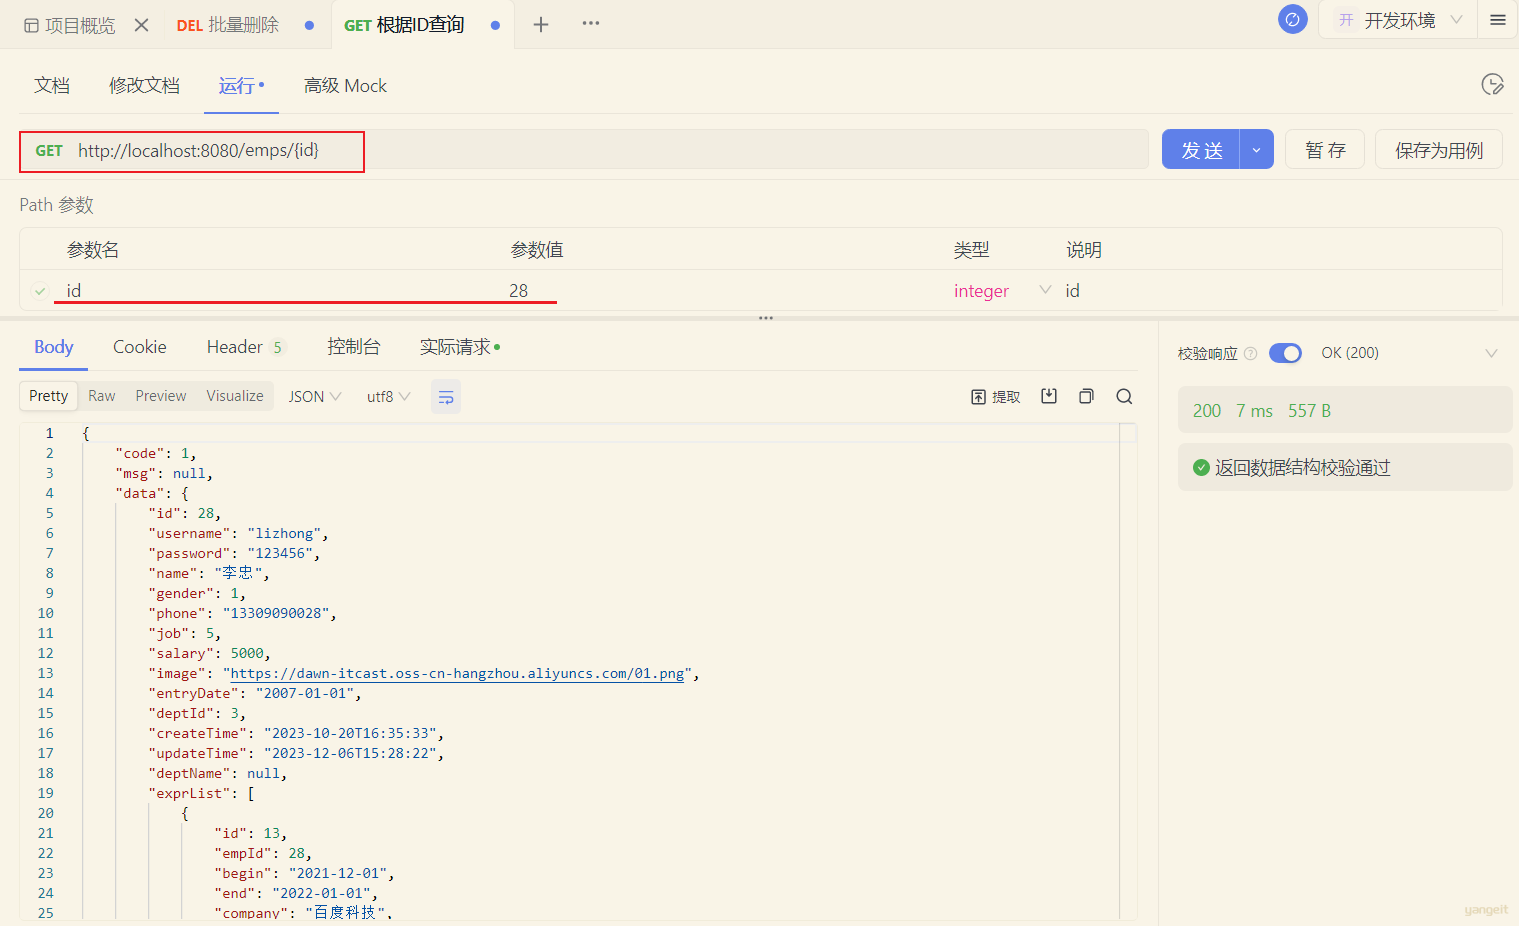Select the GET 根据ID查询 tab
This screenshot has width=1519, height=926.
point(405,25)
